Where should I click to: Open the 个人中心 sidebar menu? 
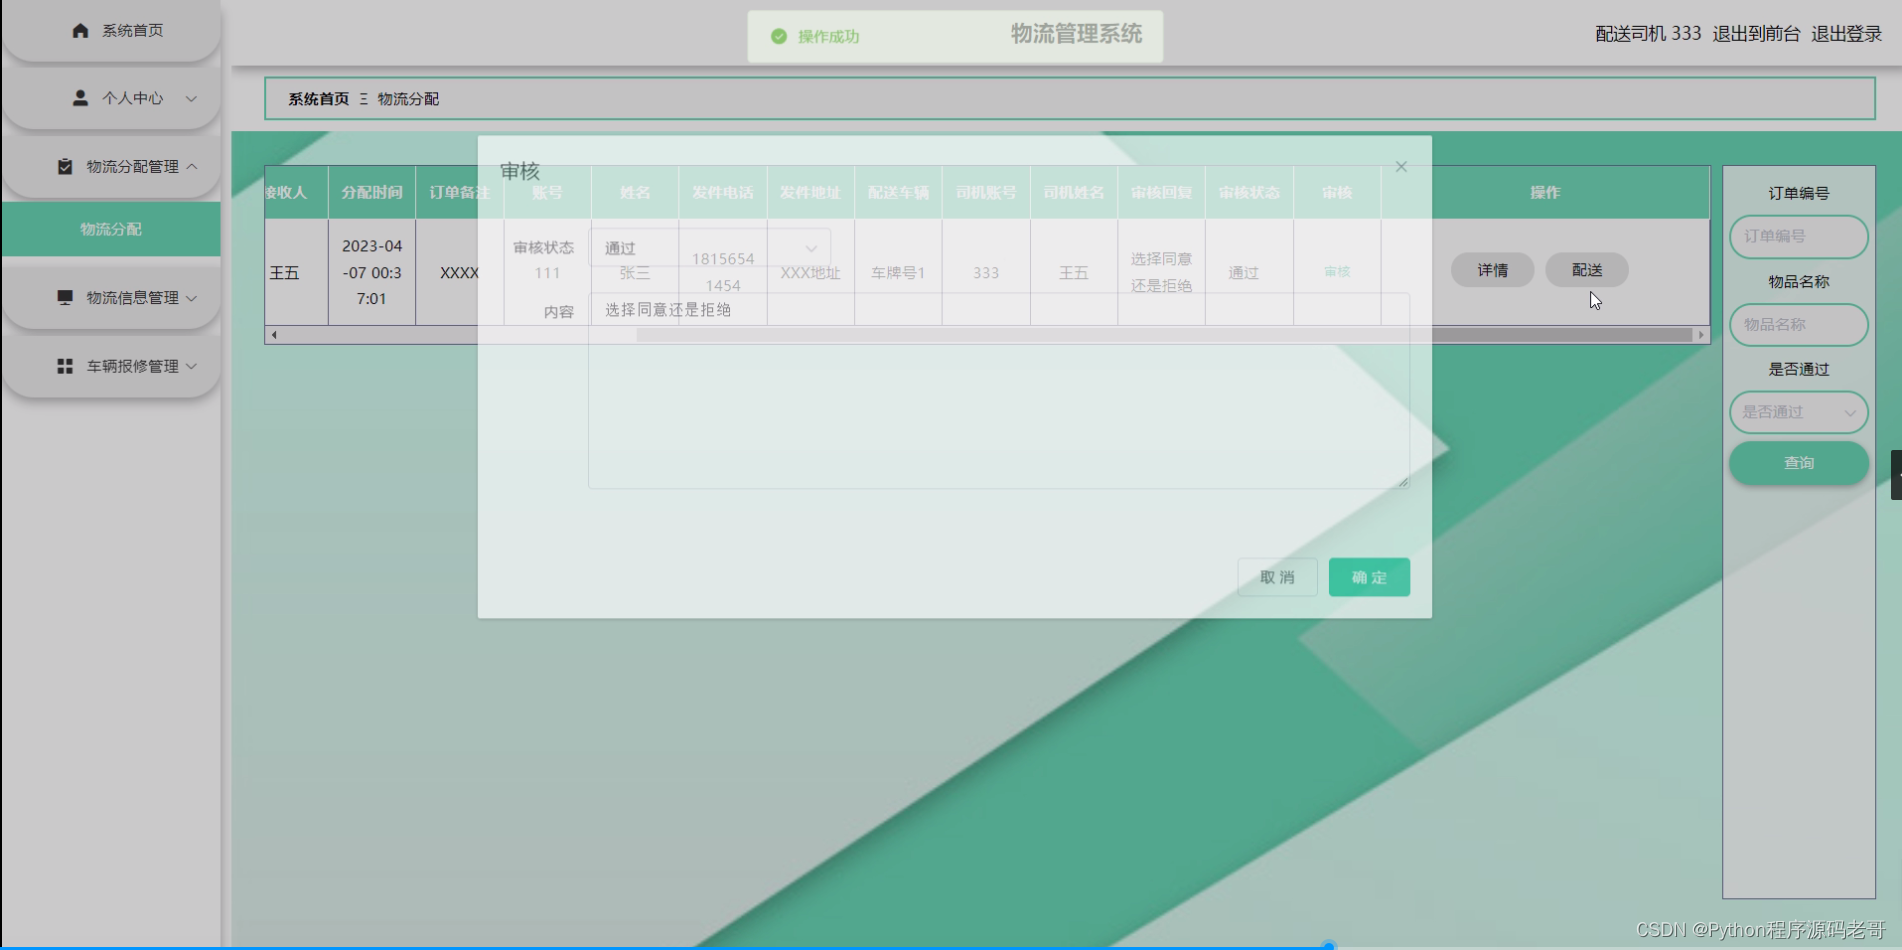(x=111, y=99)
